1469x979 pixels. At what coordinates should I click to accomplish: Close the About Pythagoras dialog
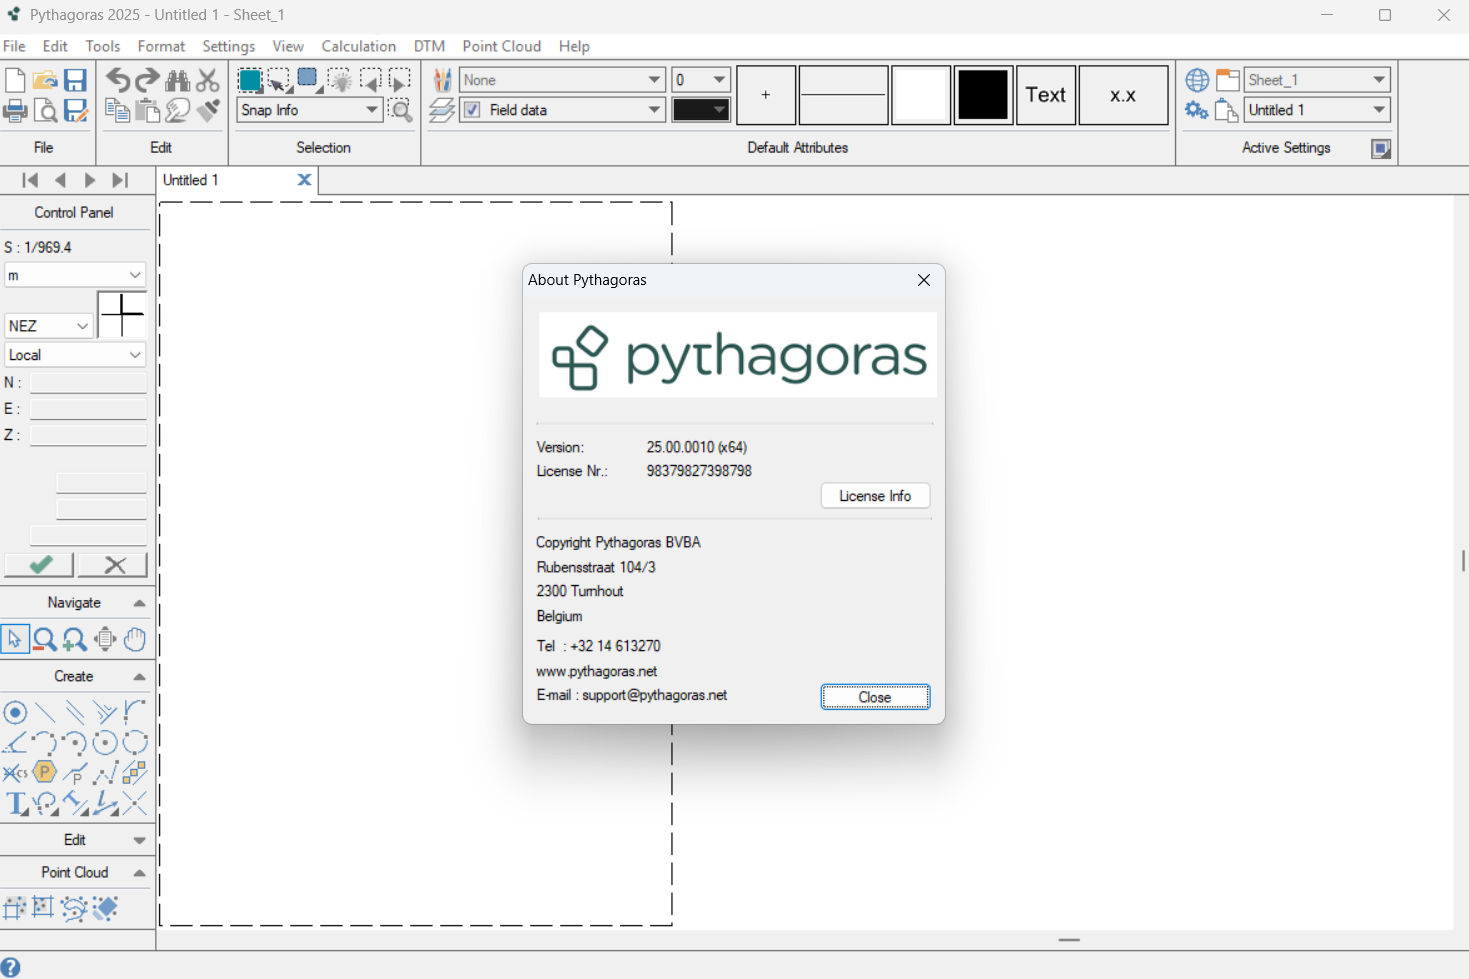[875, 697]
